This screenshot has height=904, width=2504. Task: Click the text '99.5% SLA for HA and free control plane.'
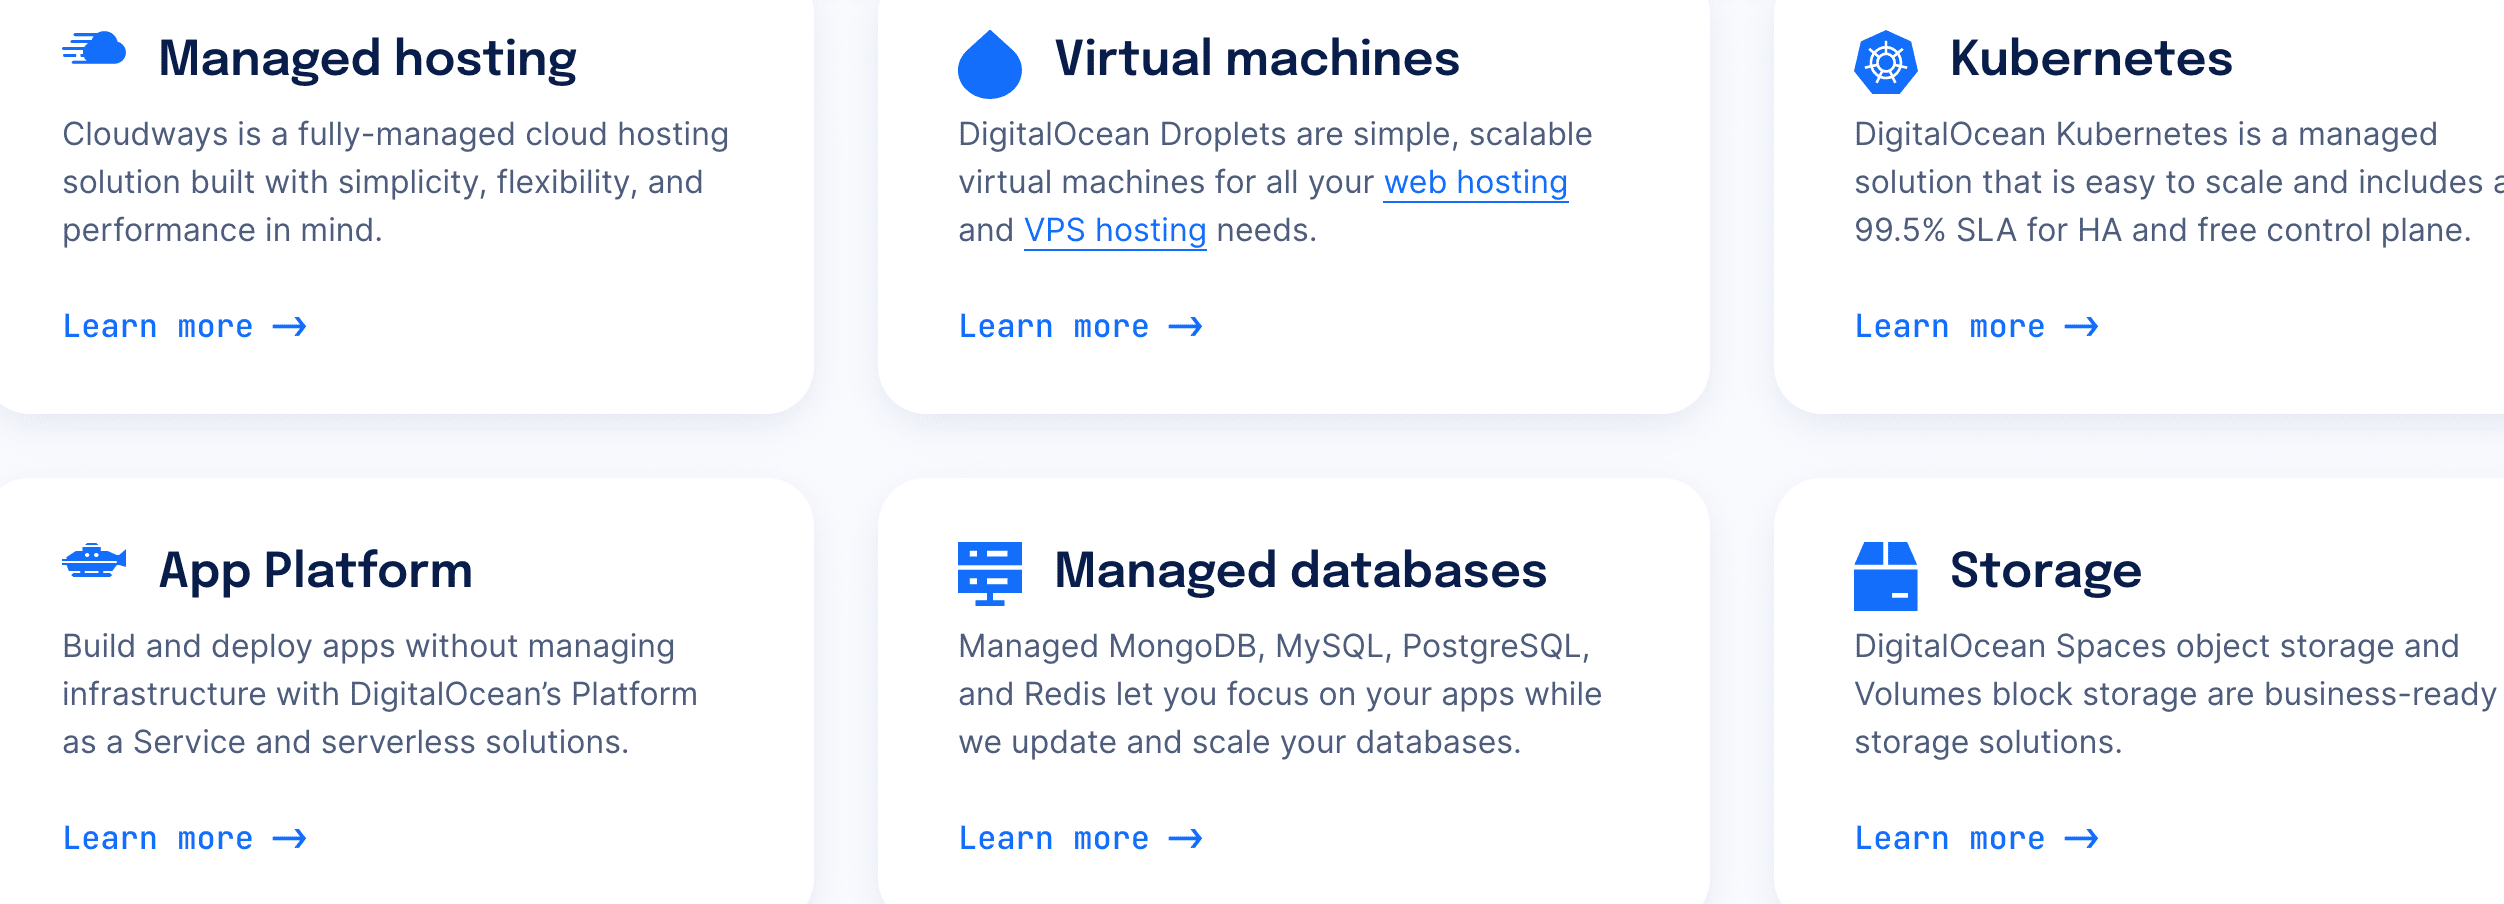click(2163, 230)
